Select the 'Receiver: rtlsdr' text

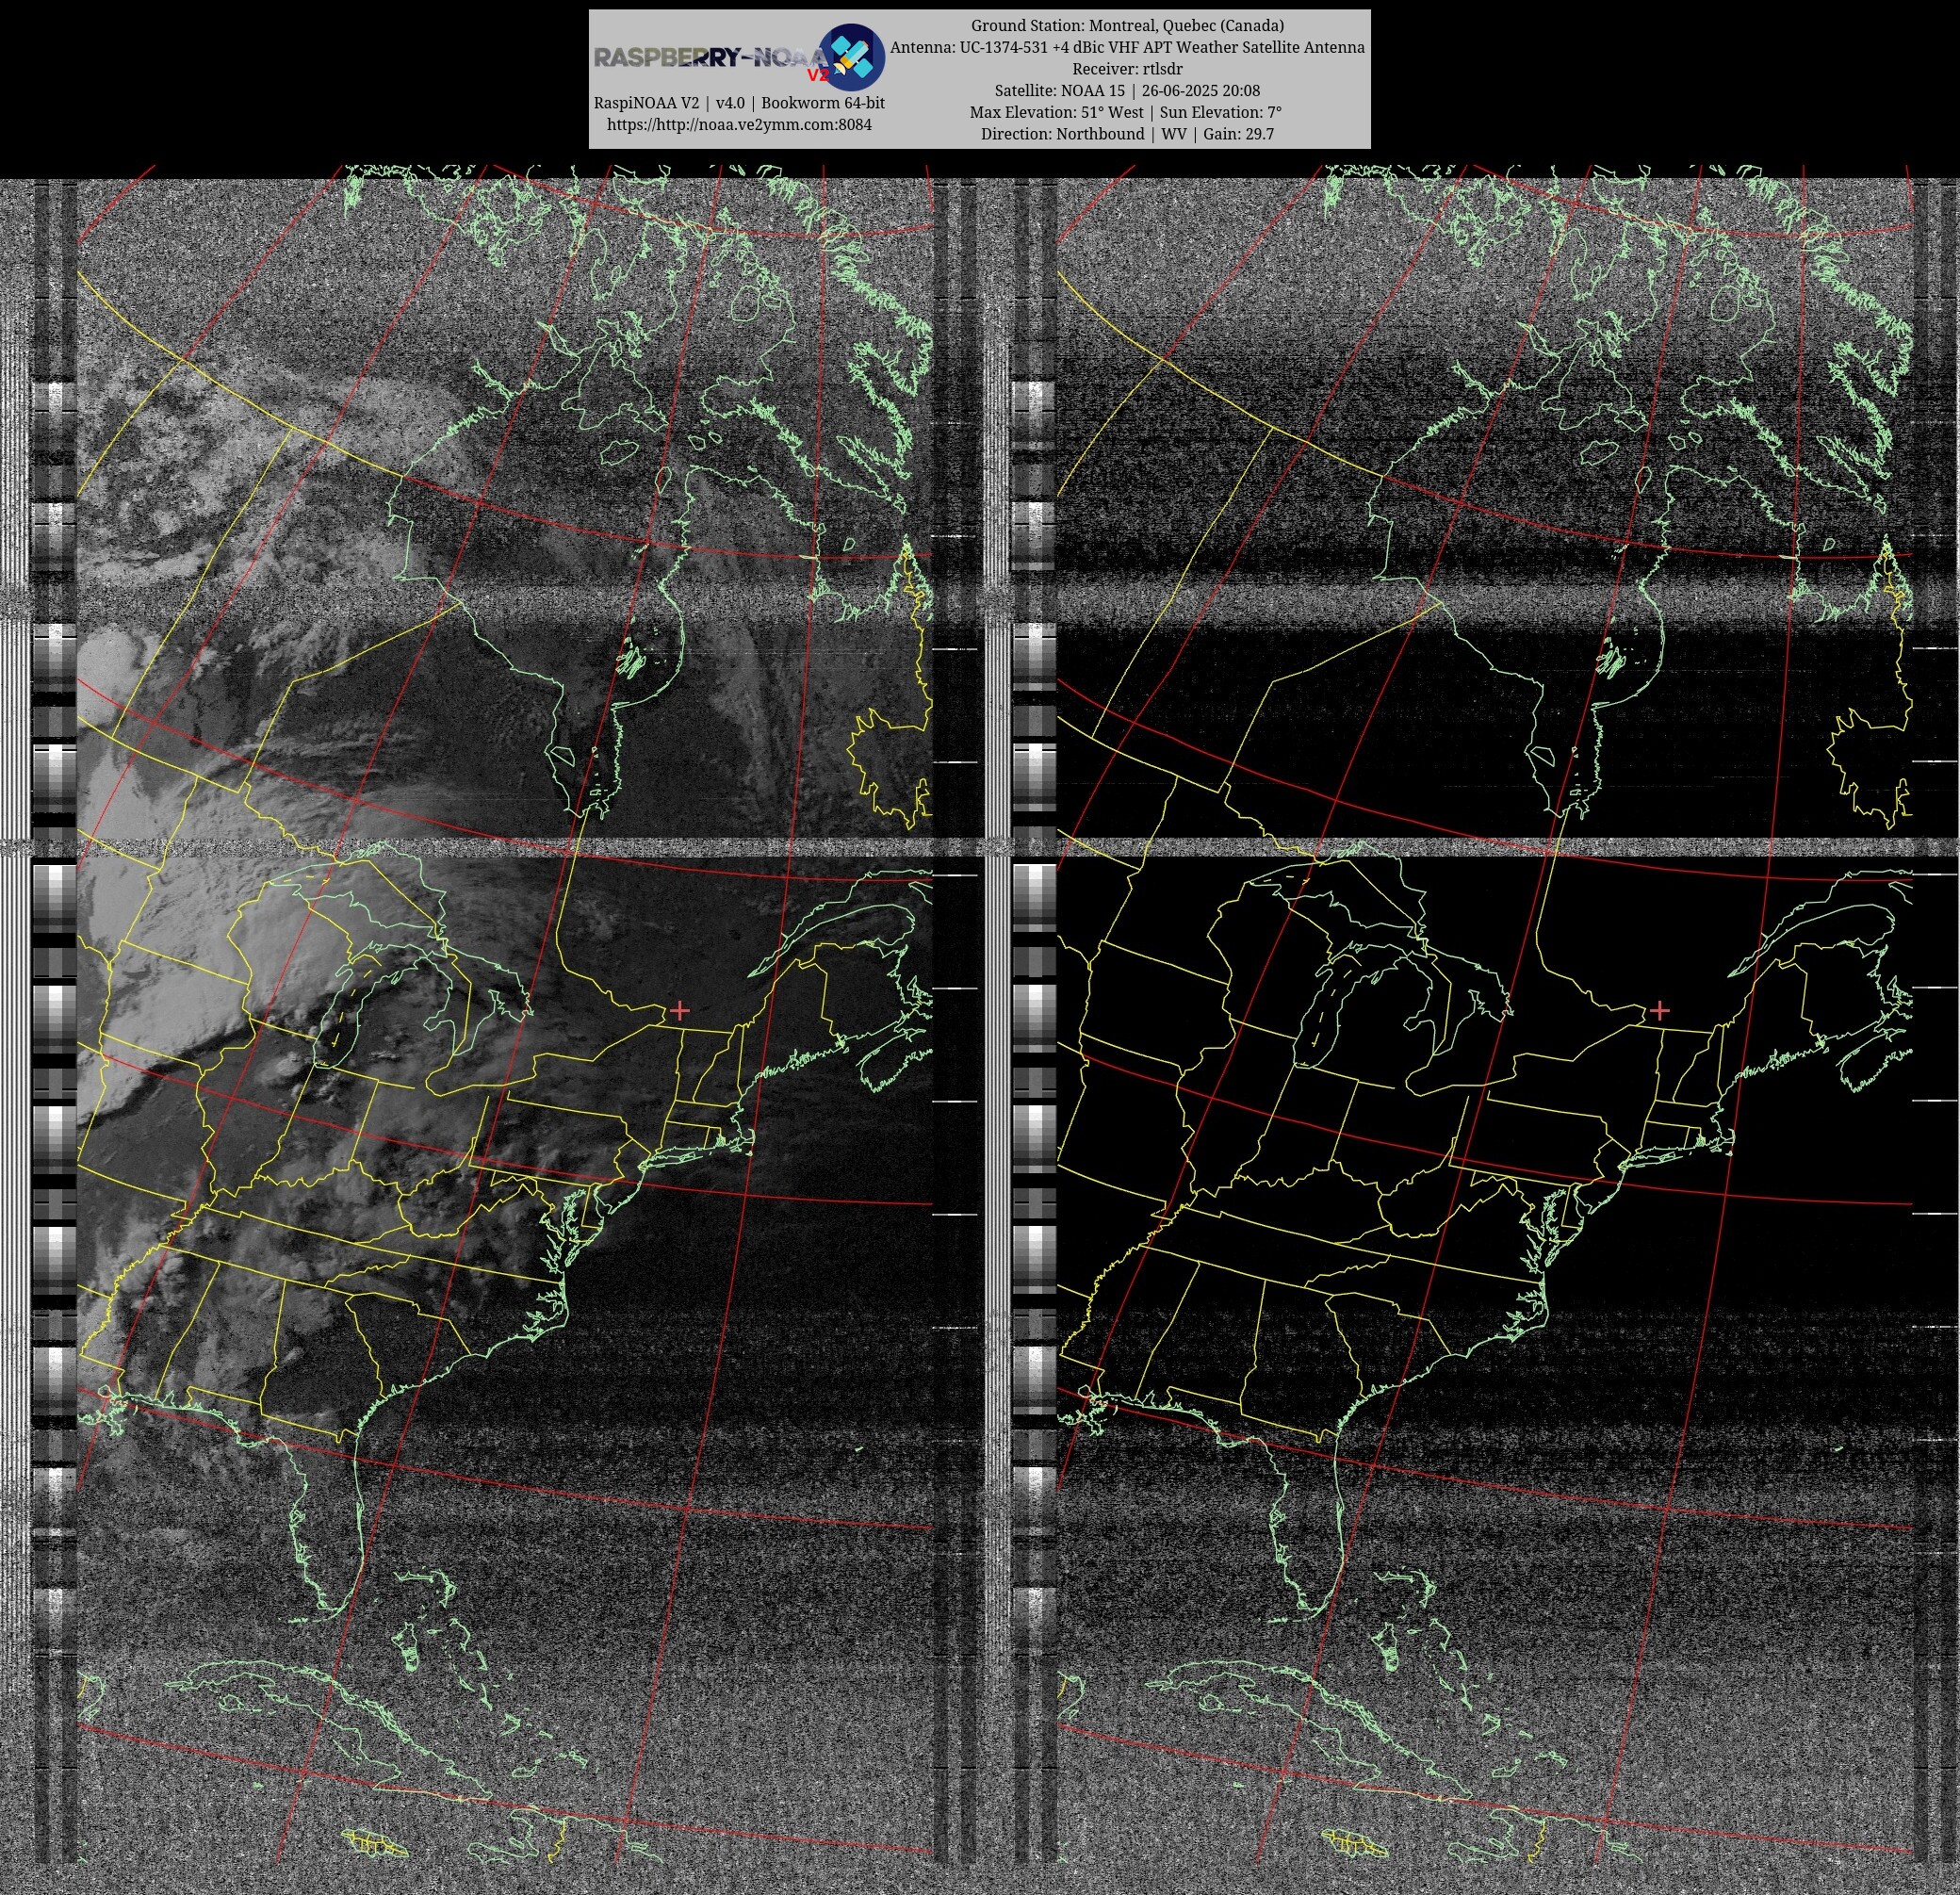[x=1127, y=69]
